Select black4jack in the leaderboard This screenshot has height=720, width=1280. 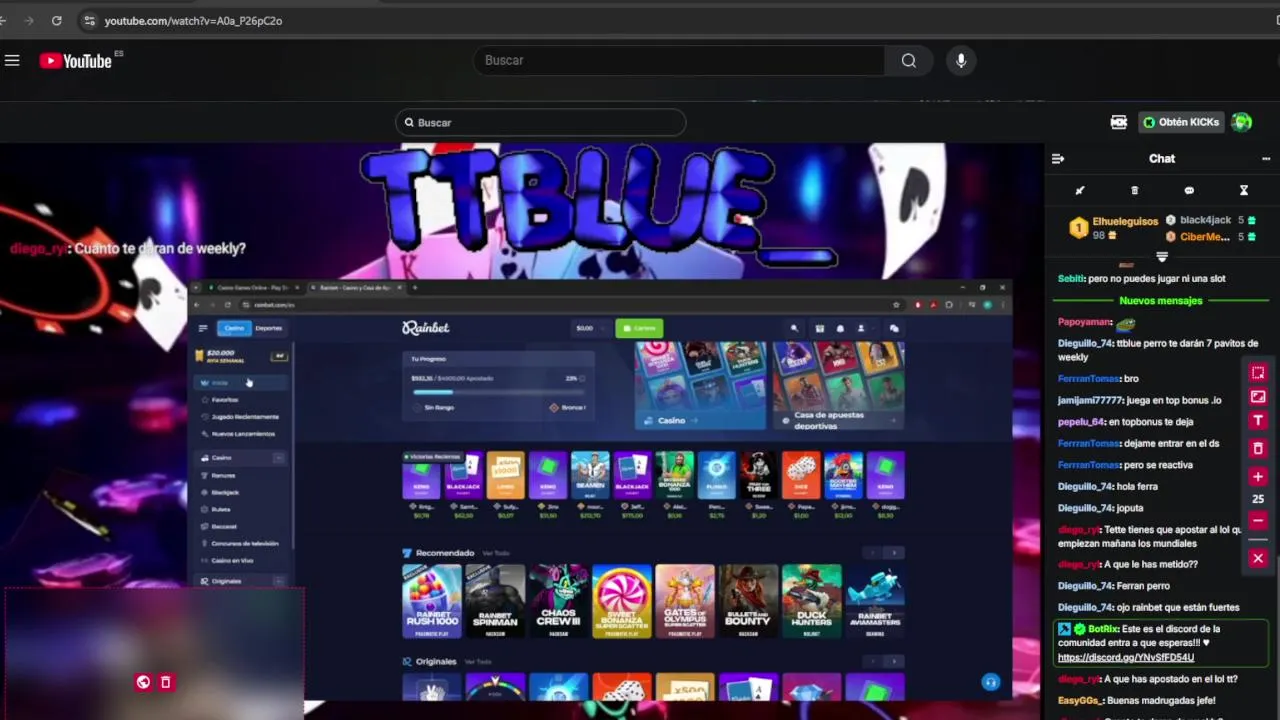pyautogui.click(x=1205, y=220)
